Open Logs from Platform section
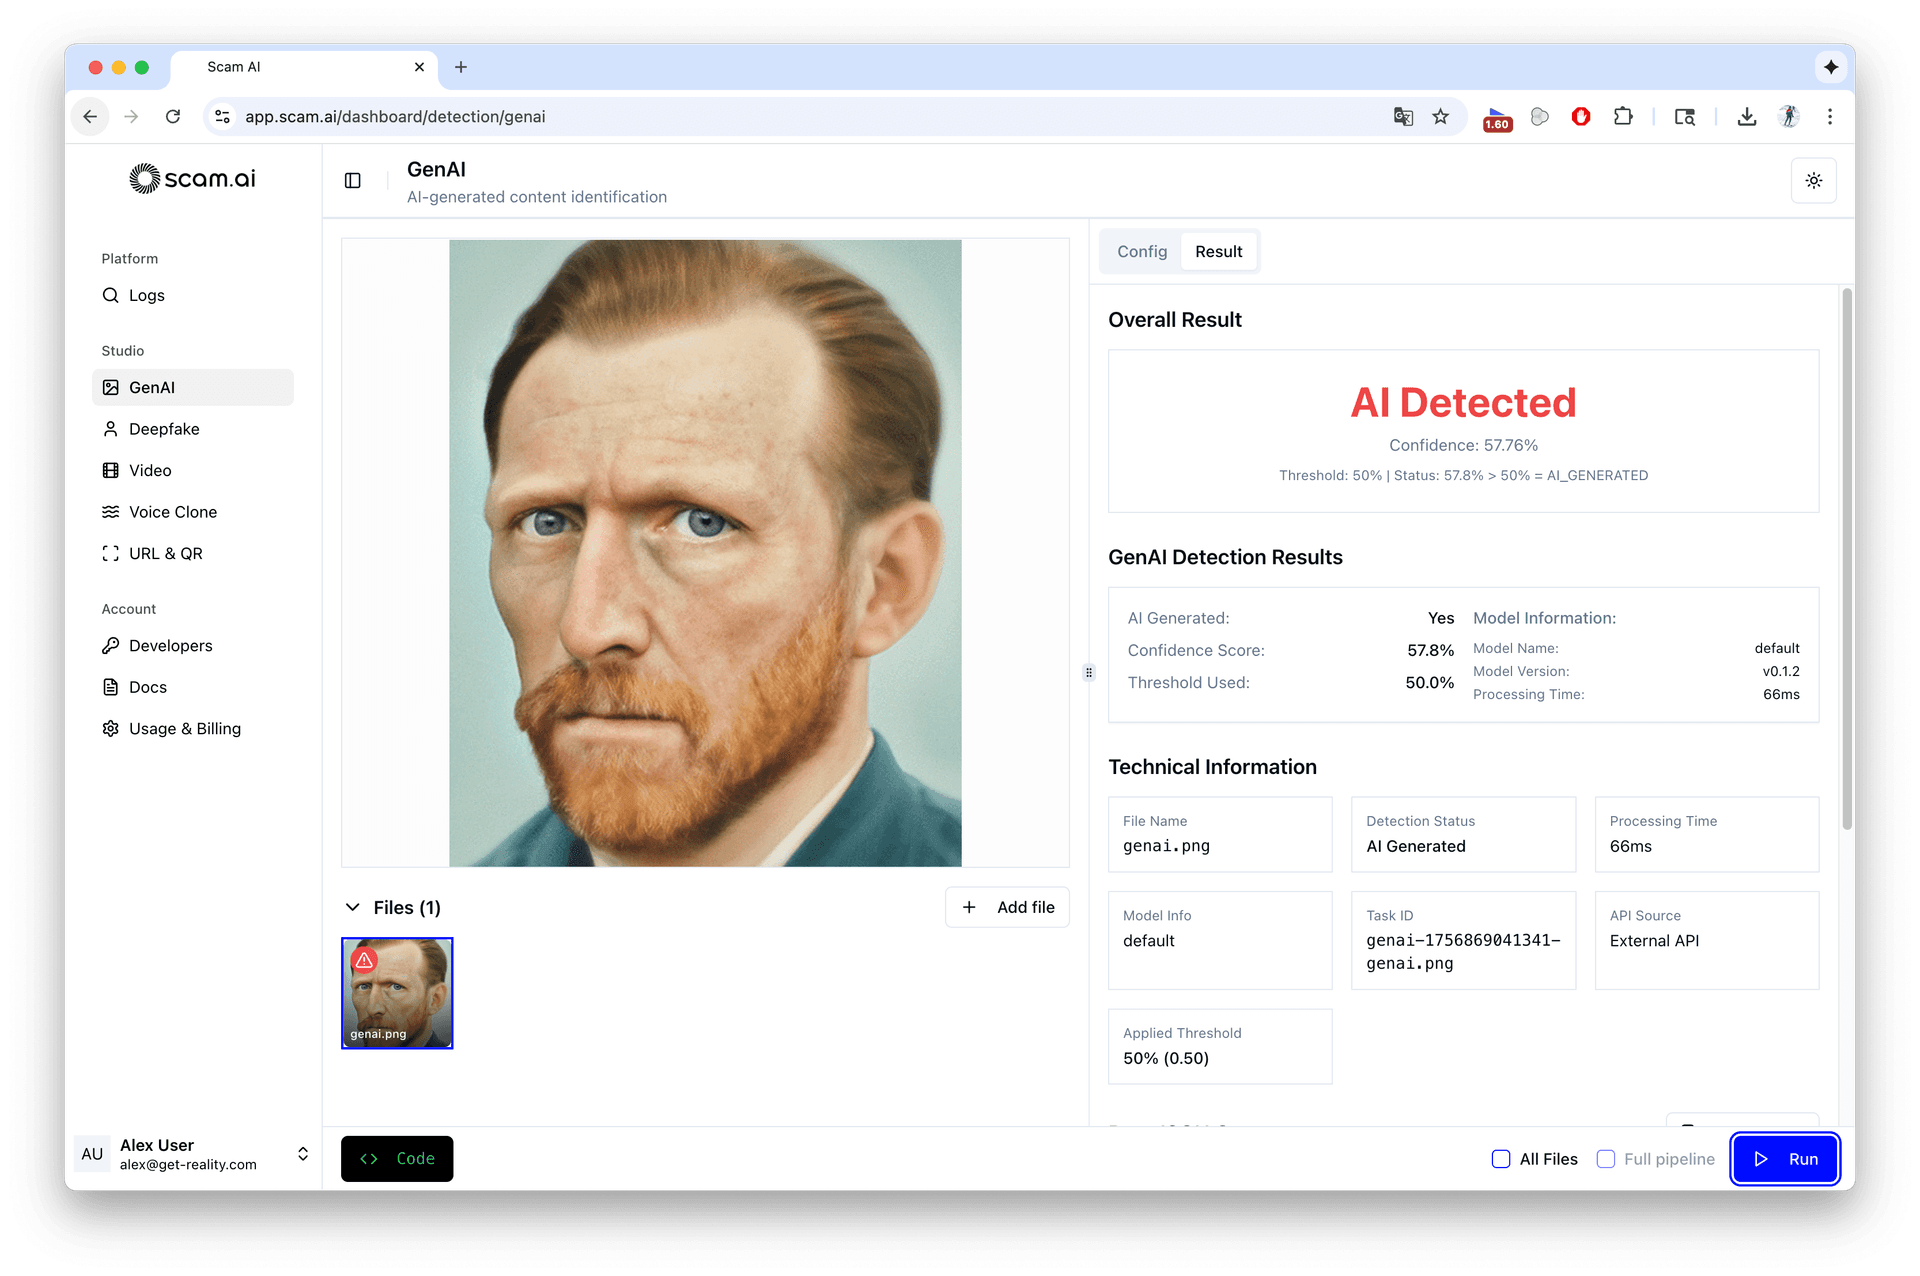Screen dimensions: 1920x1276 tap(146, 295)
